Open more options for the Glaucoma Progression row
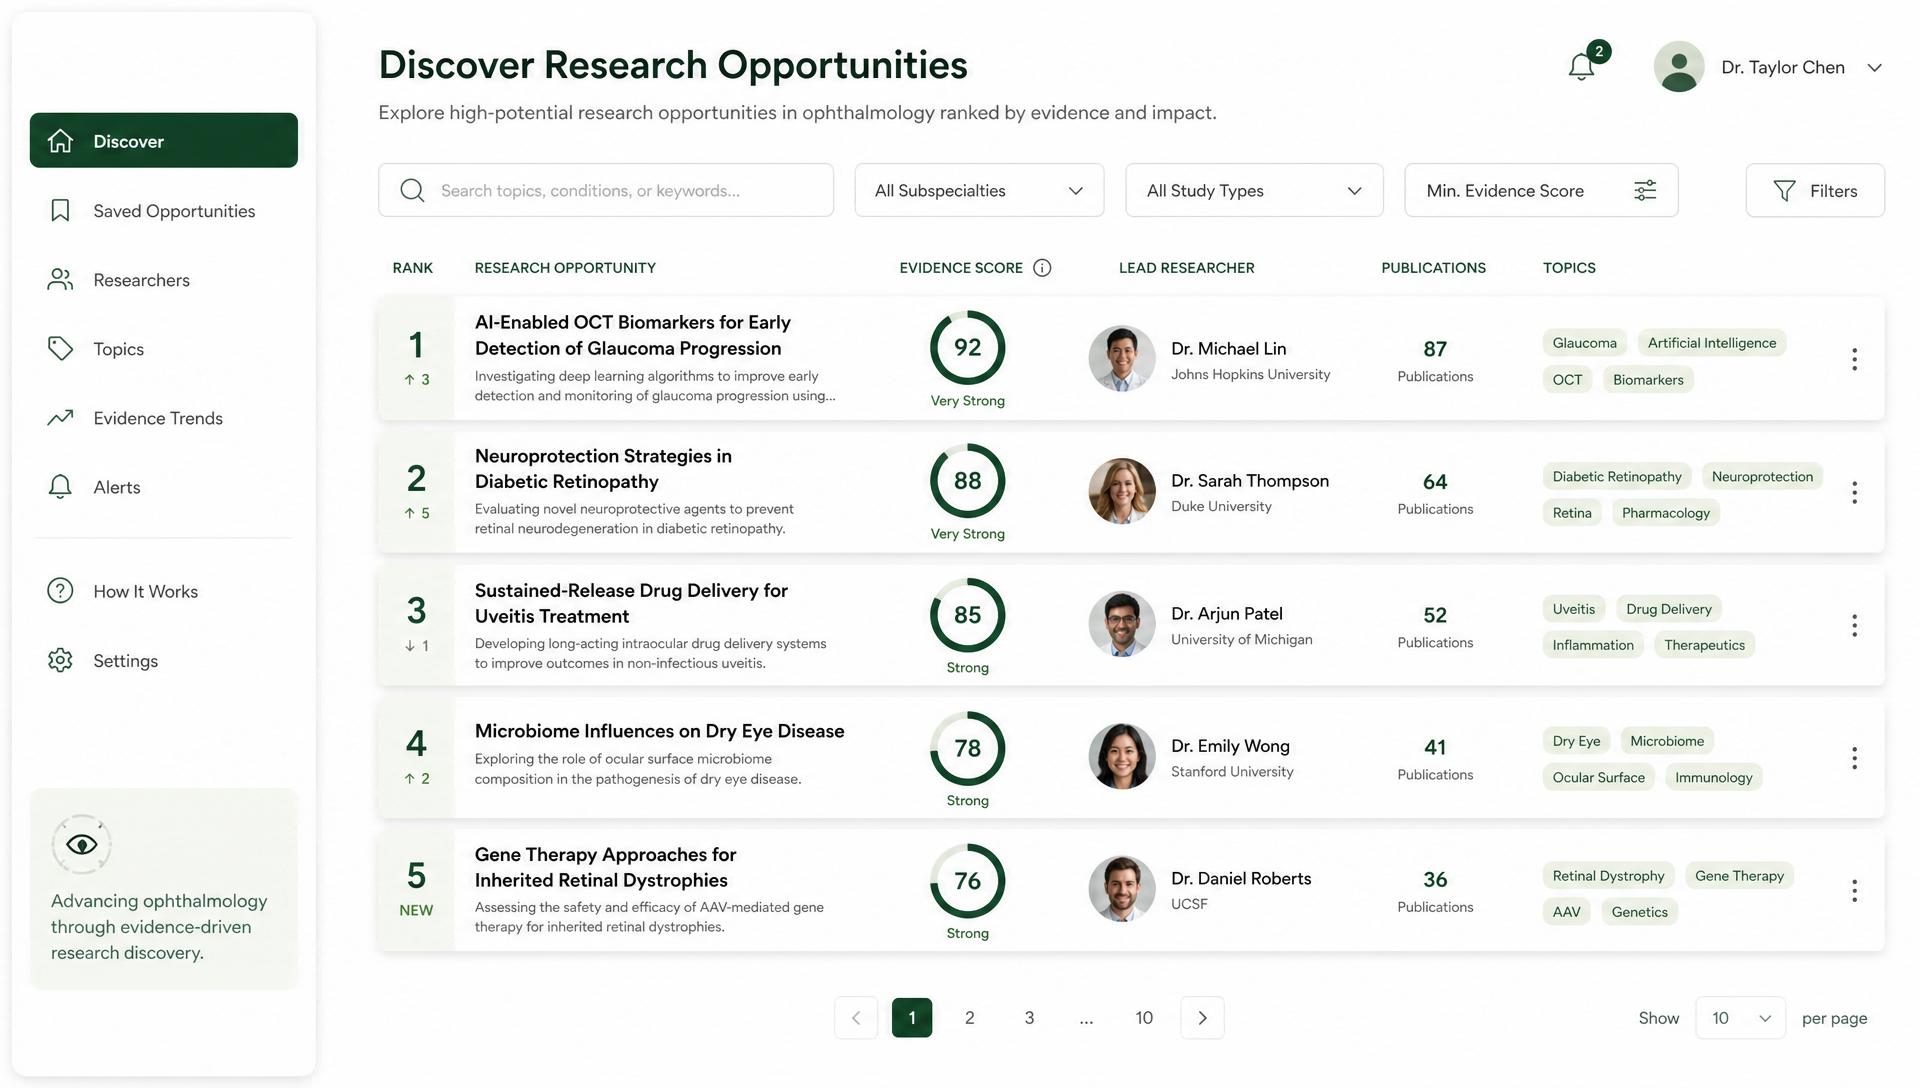This screenshot has width=1920, height=1088. [1854, 359]
